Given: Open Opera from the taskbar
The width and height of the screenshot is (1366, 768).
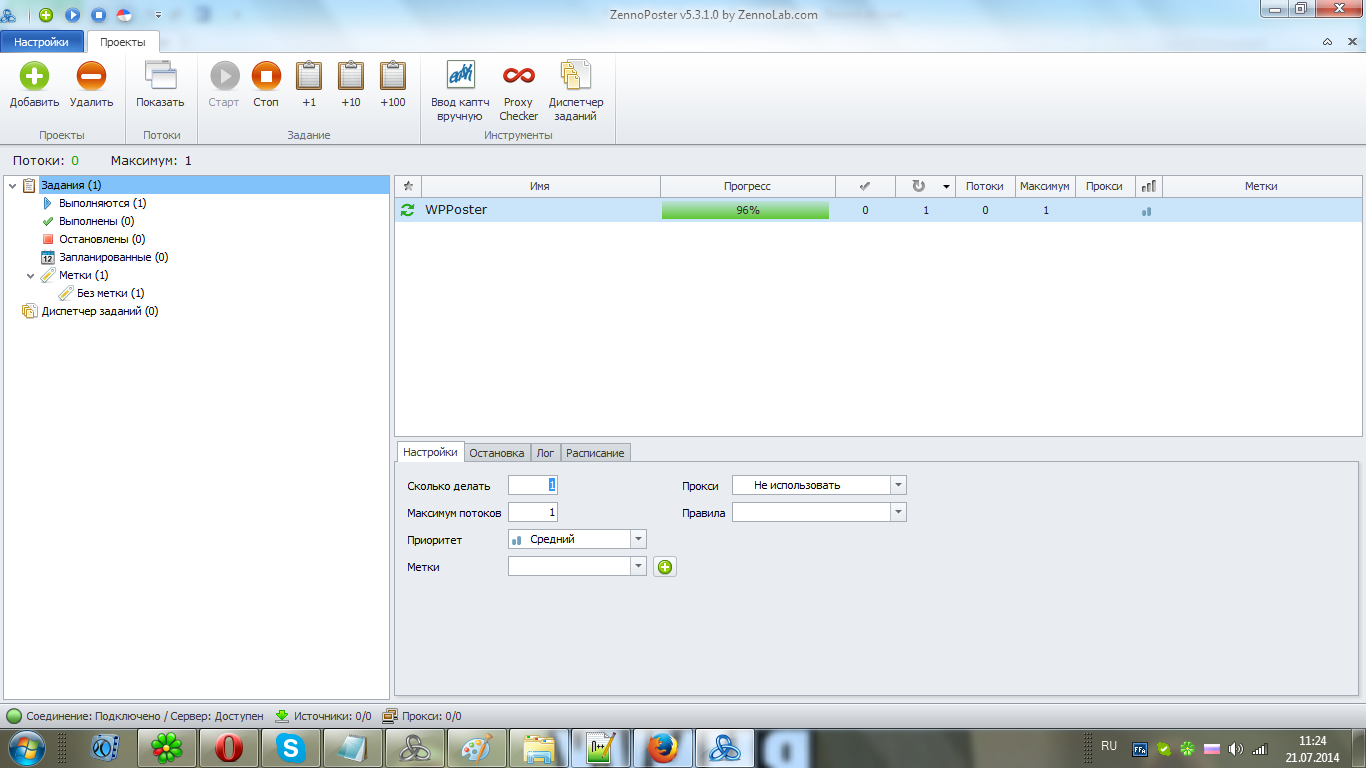Looking at the screenshot, I should (228, 748).
